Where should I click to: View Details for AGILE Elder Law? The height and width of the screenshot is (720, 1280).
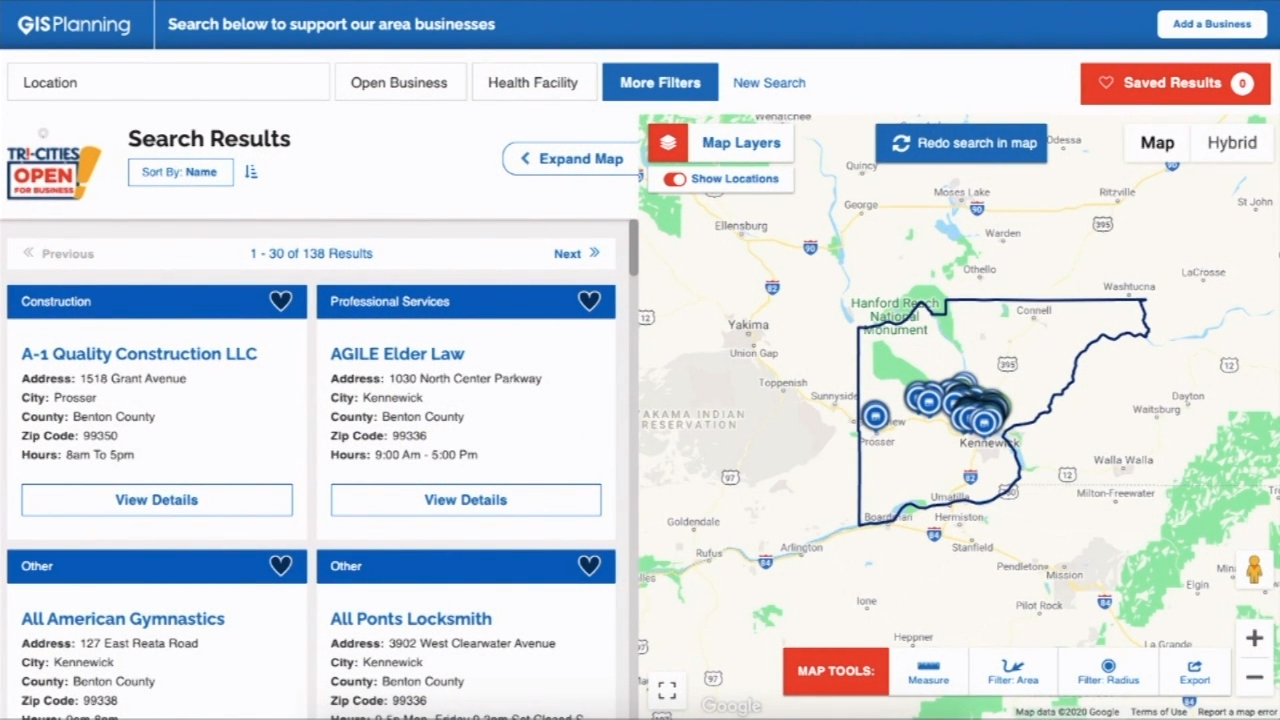pos(466,500)
